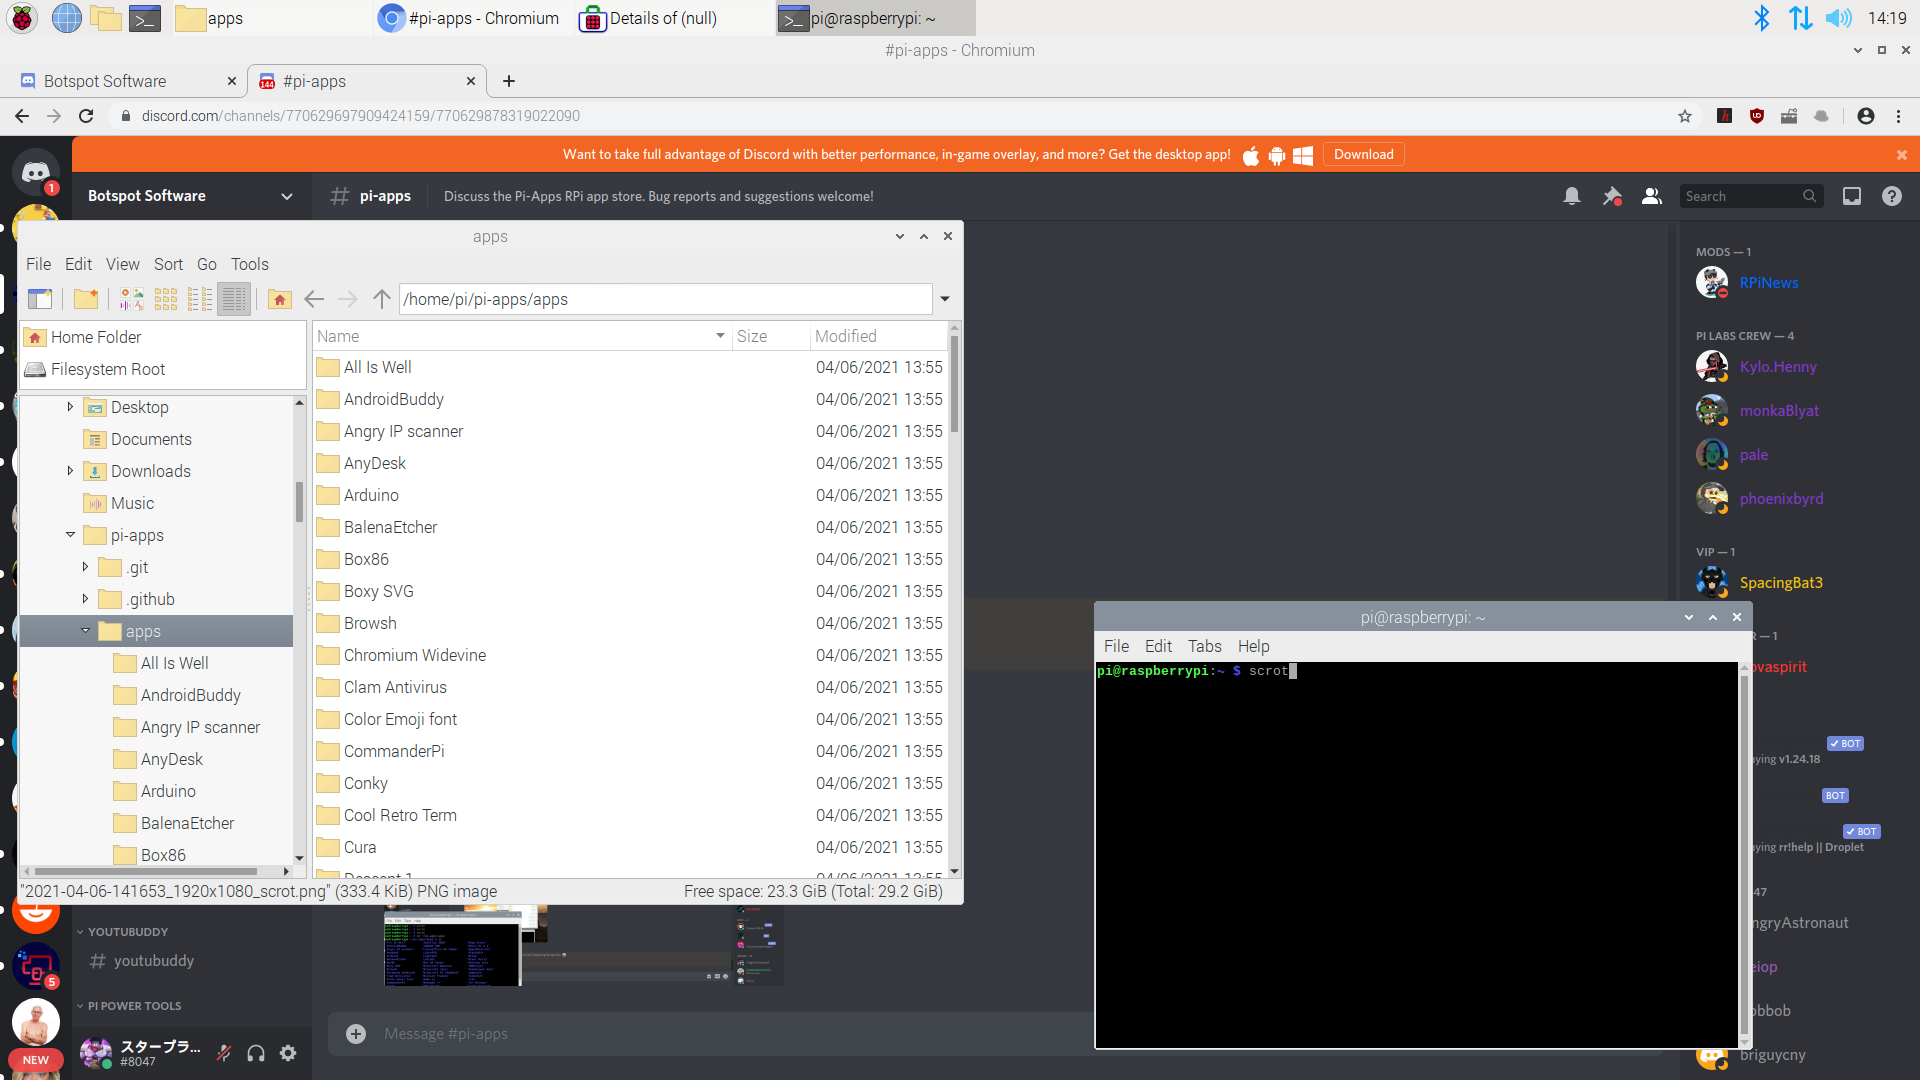Open the youtubuddy channel

153,961
